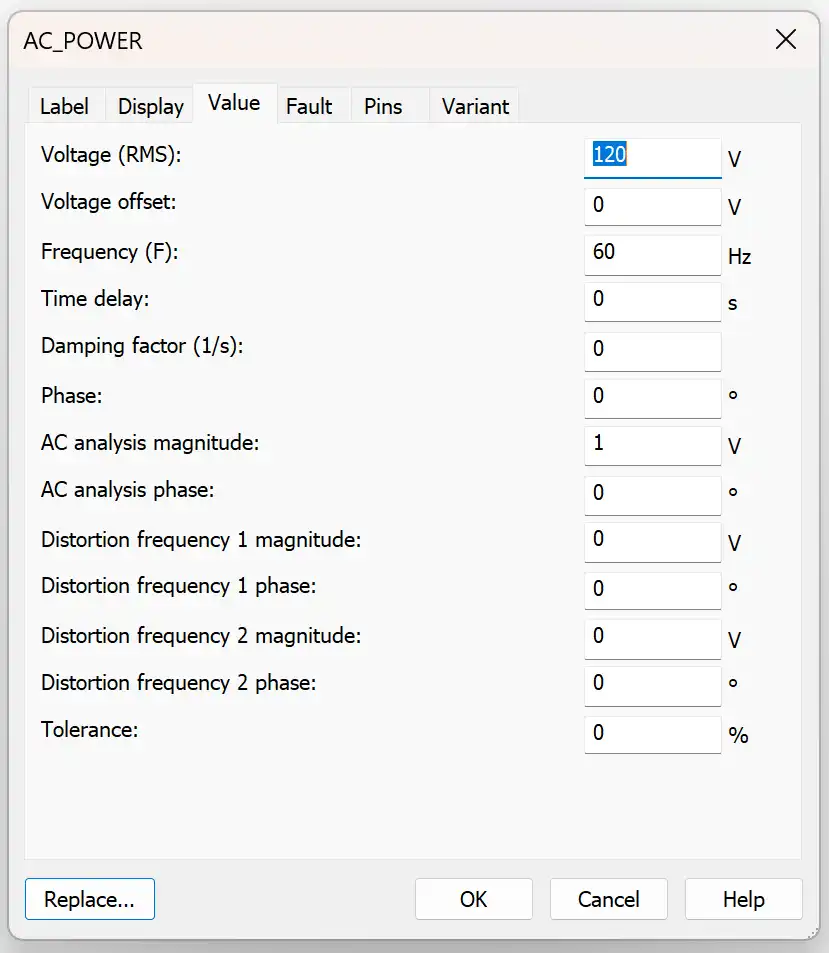
Task: Select the Time delay field
Action: tap(652, 300)
